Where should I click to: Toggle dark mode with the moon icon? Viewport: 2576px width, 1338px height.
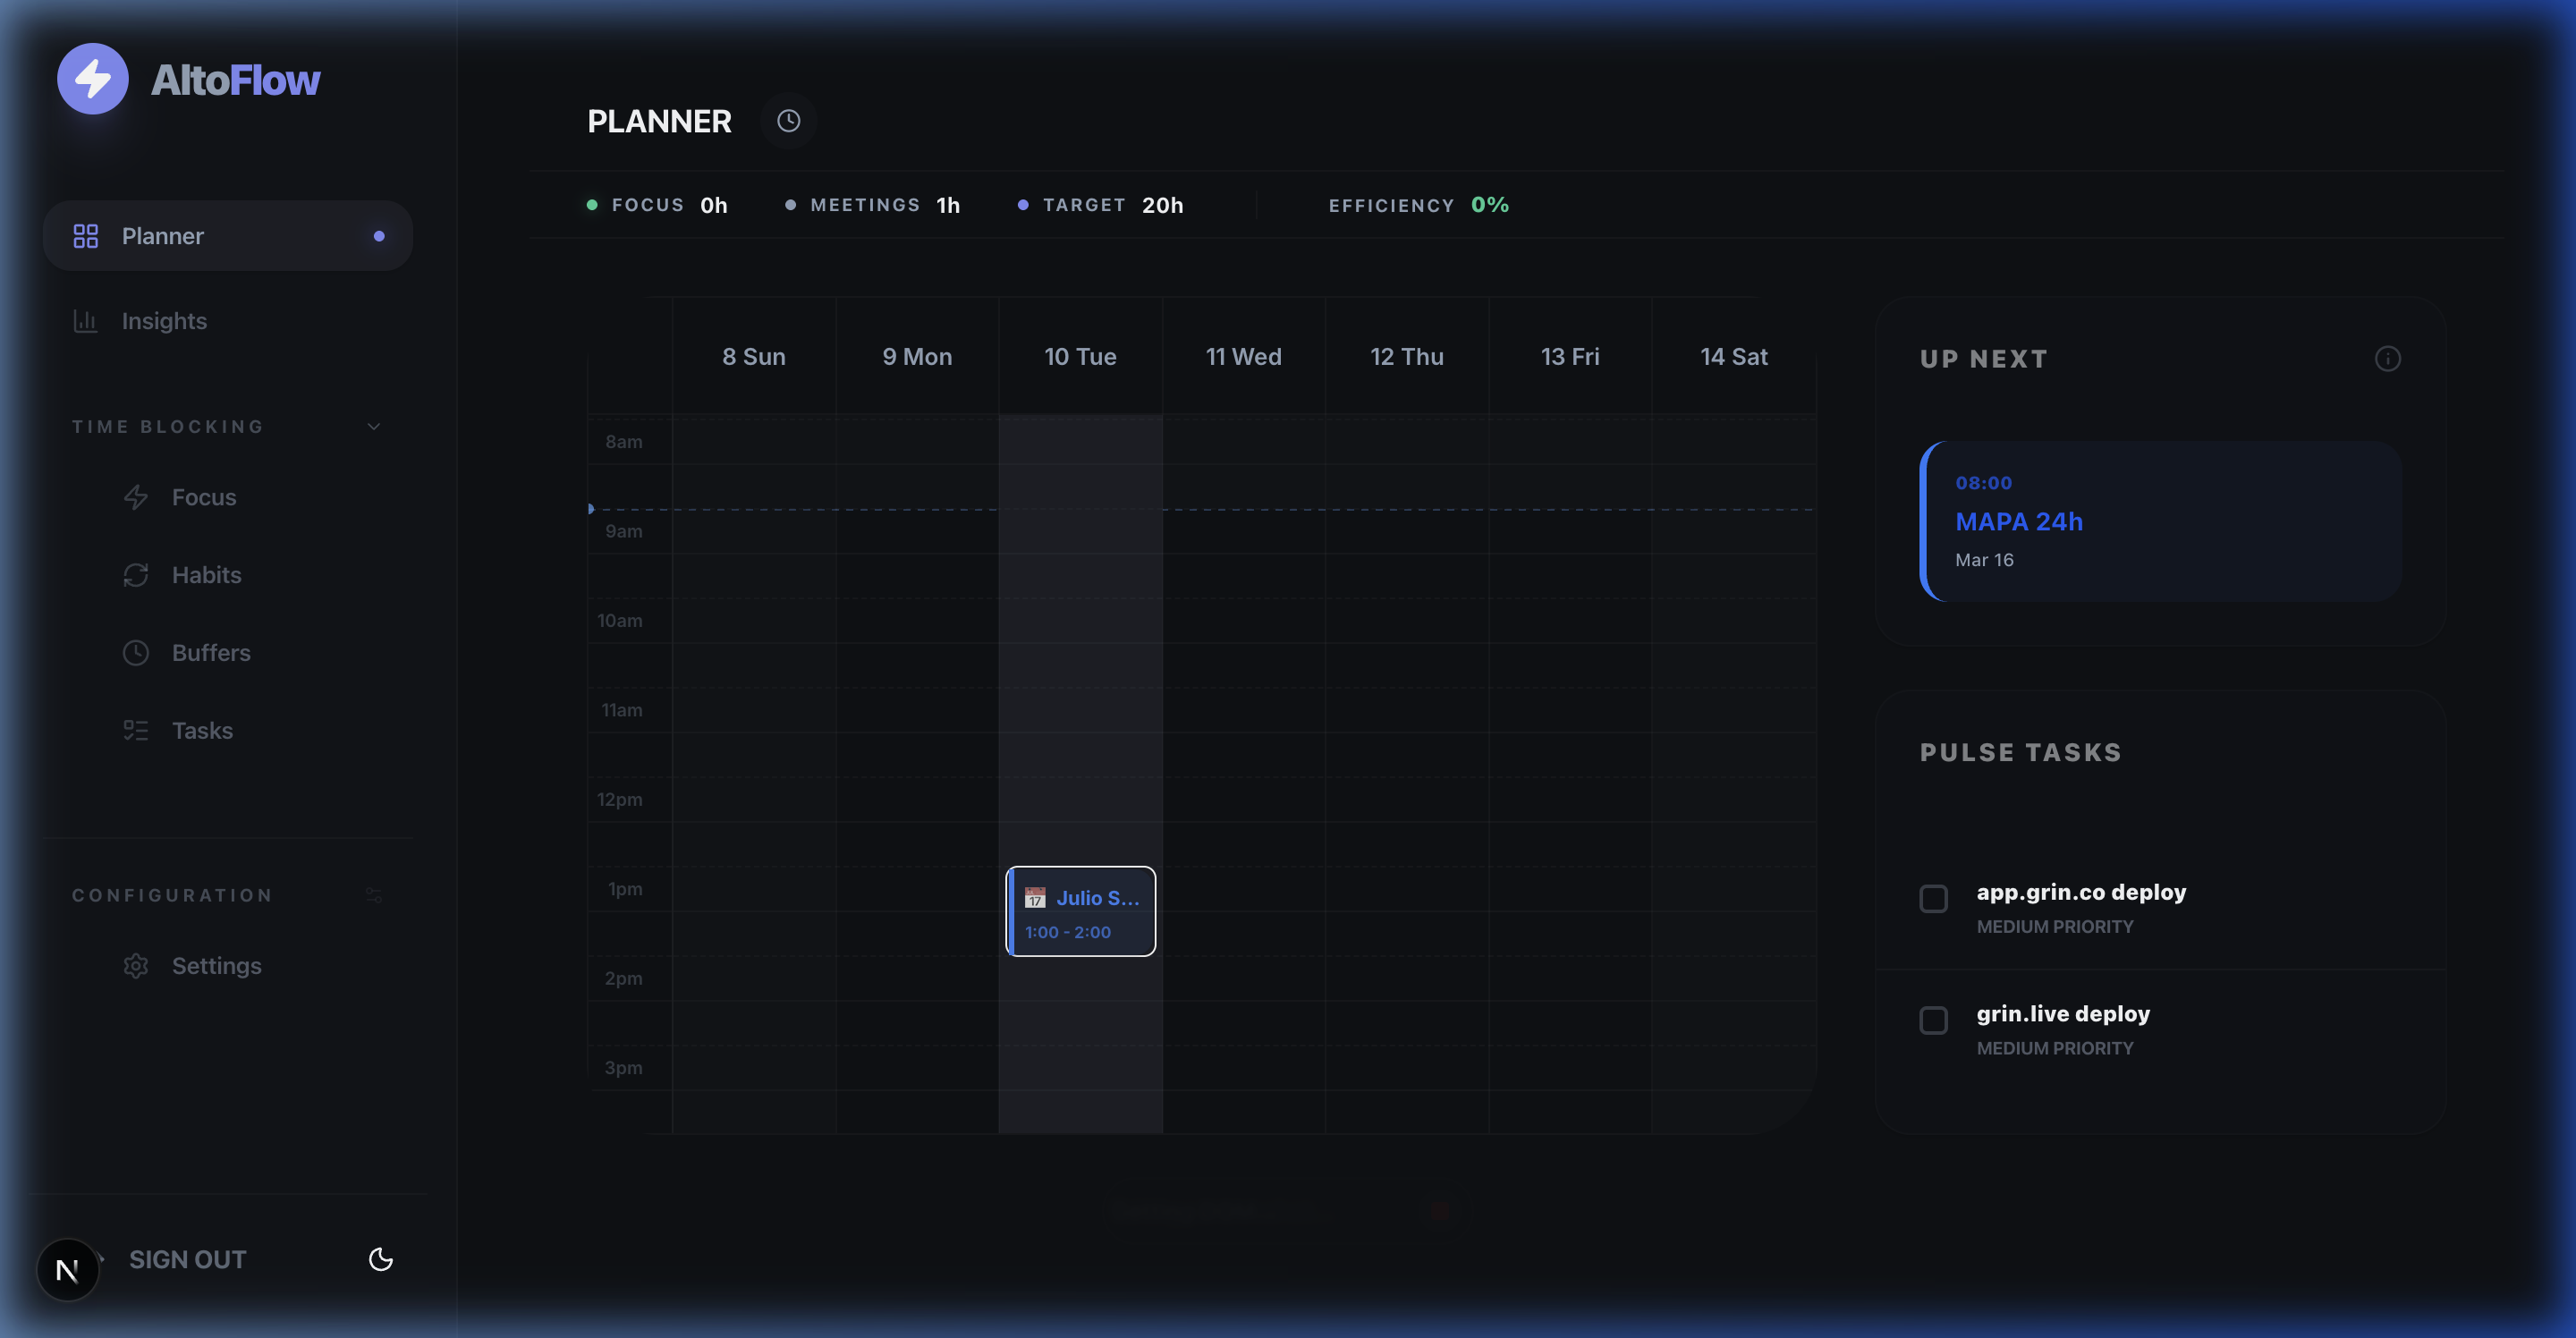coord(380,1259)
